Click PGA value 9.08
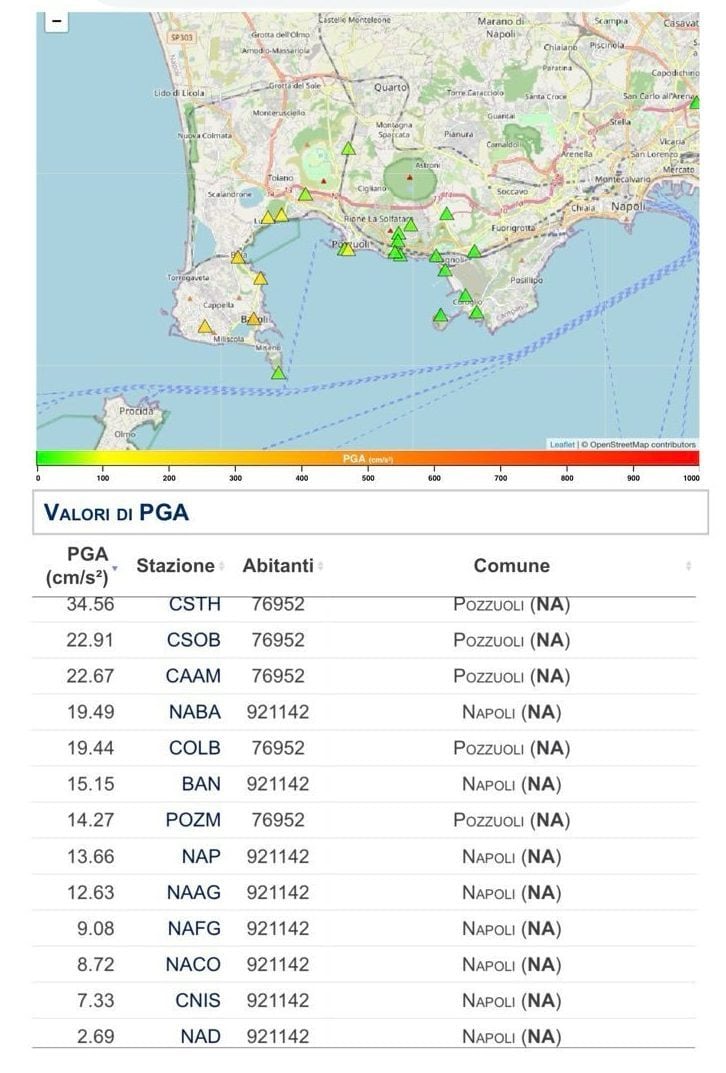The height and width of the screenshot is (1073, 726). (96, 929)
